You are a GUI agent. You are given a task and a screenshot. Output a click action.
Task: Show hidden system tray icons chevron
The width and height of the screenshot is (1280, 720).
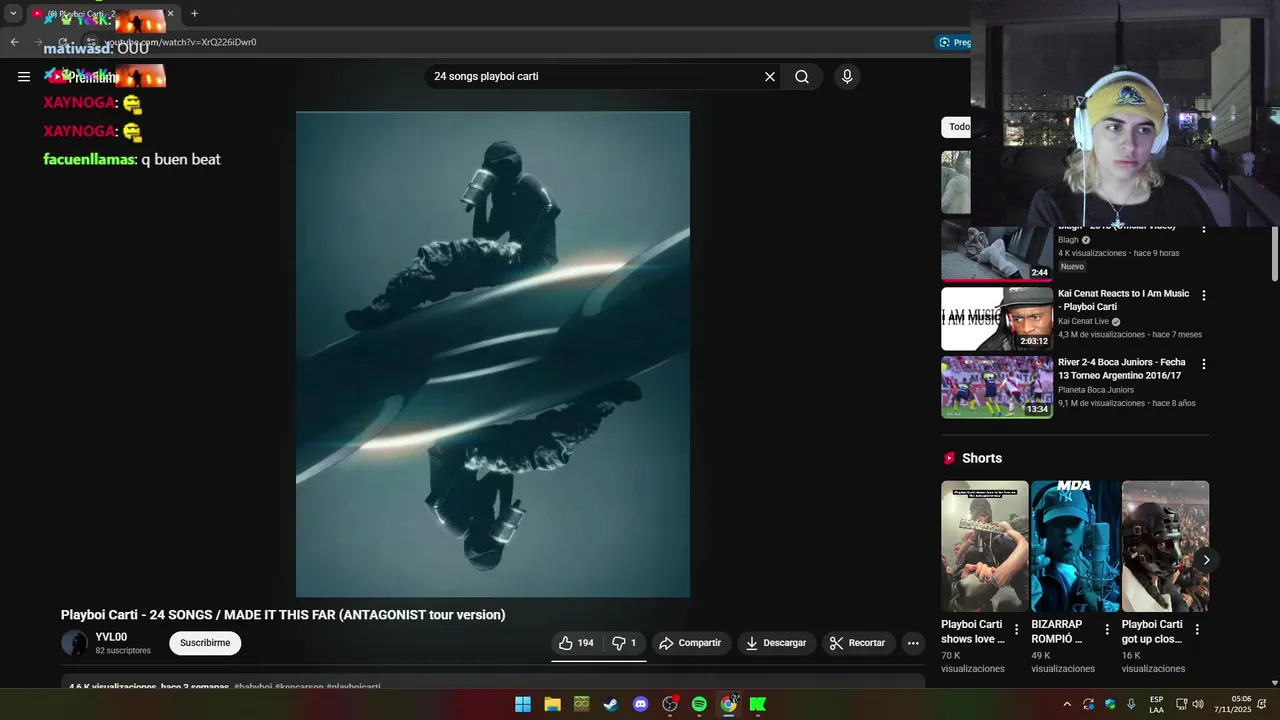coord(1067,704)
